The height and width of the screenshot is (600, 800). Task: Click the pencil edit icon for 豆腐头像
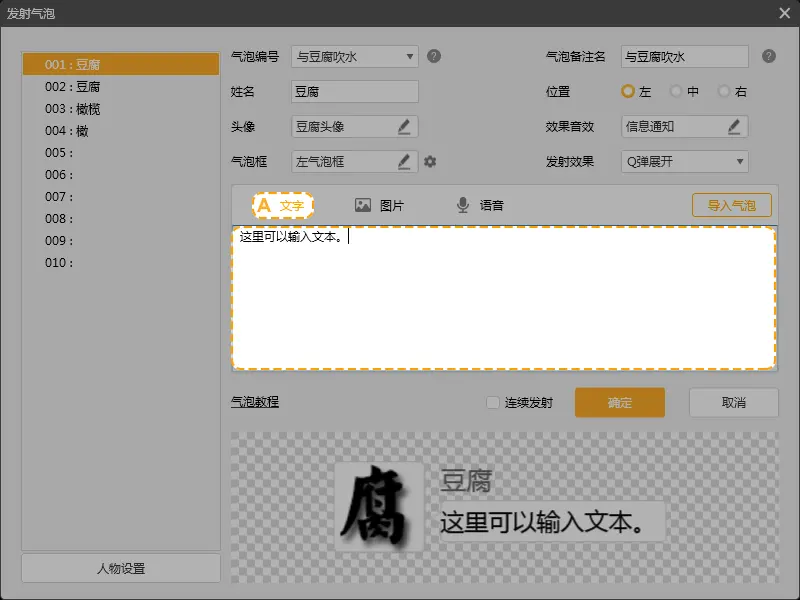404,127
